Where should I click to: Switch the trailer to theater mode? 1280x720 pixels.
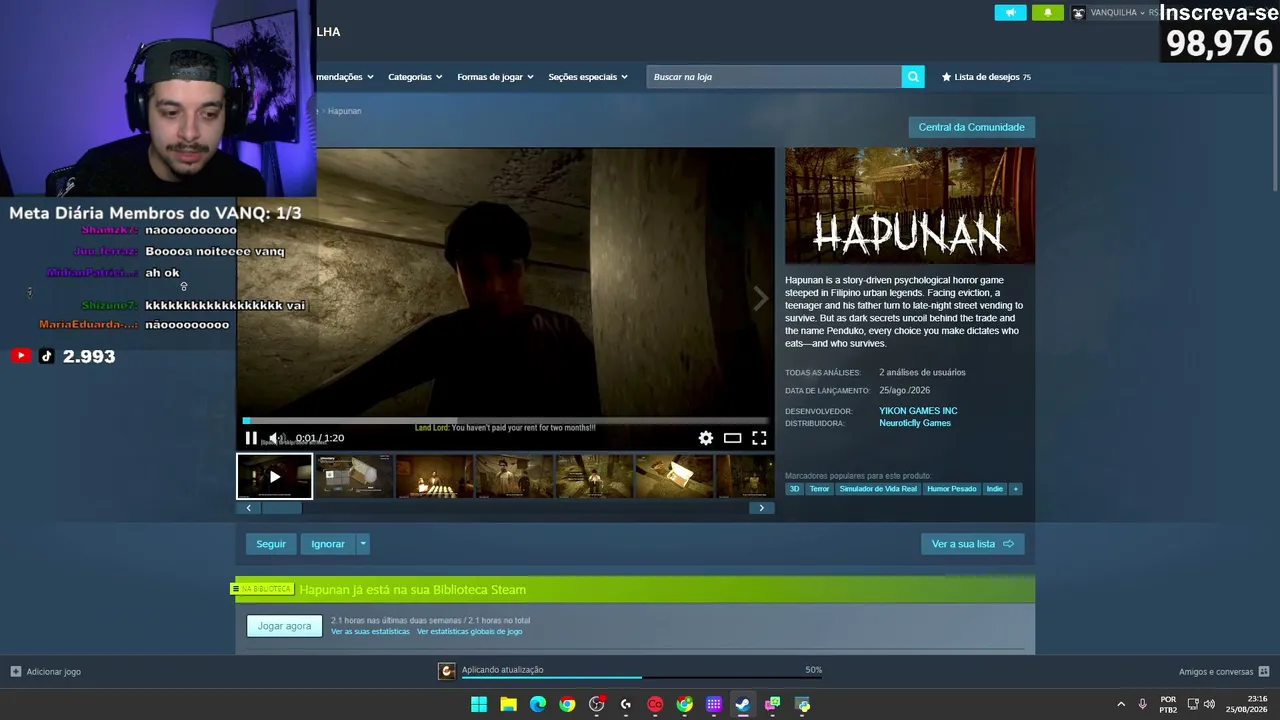[733, 438]
